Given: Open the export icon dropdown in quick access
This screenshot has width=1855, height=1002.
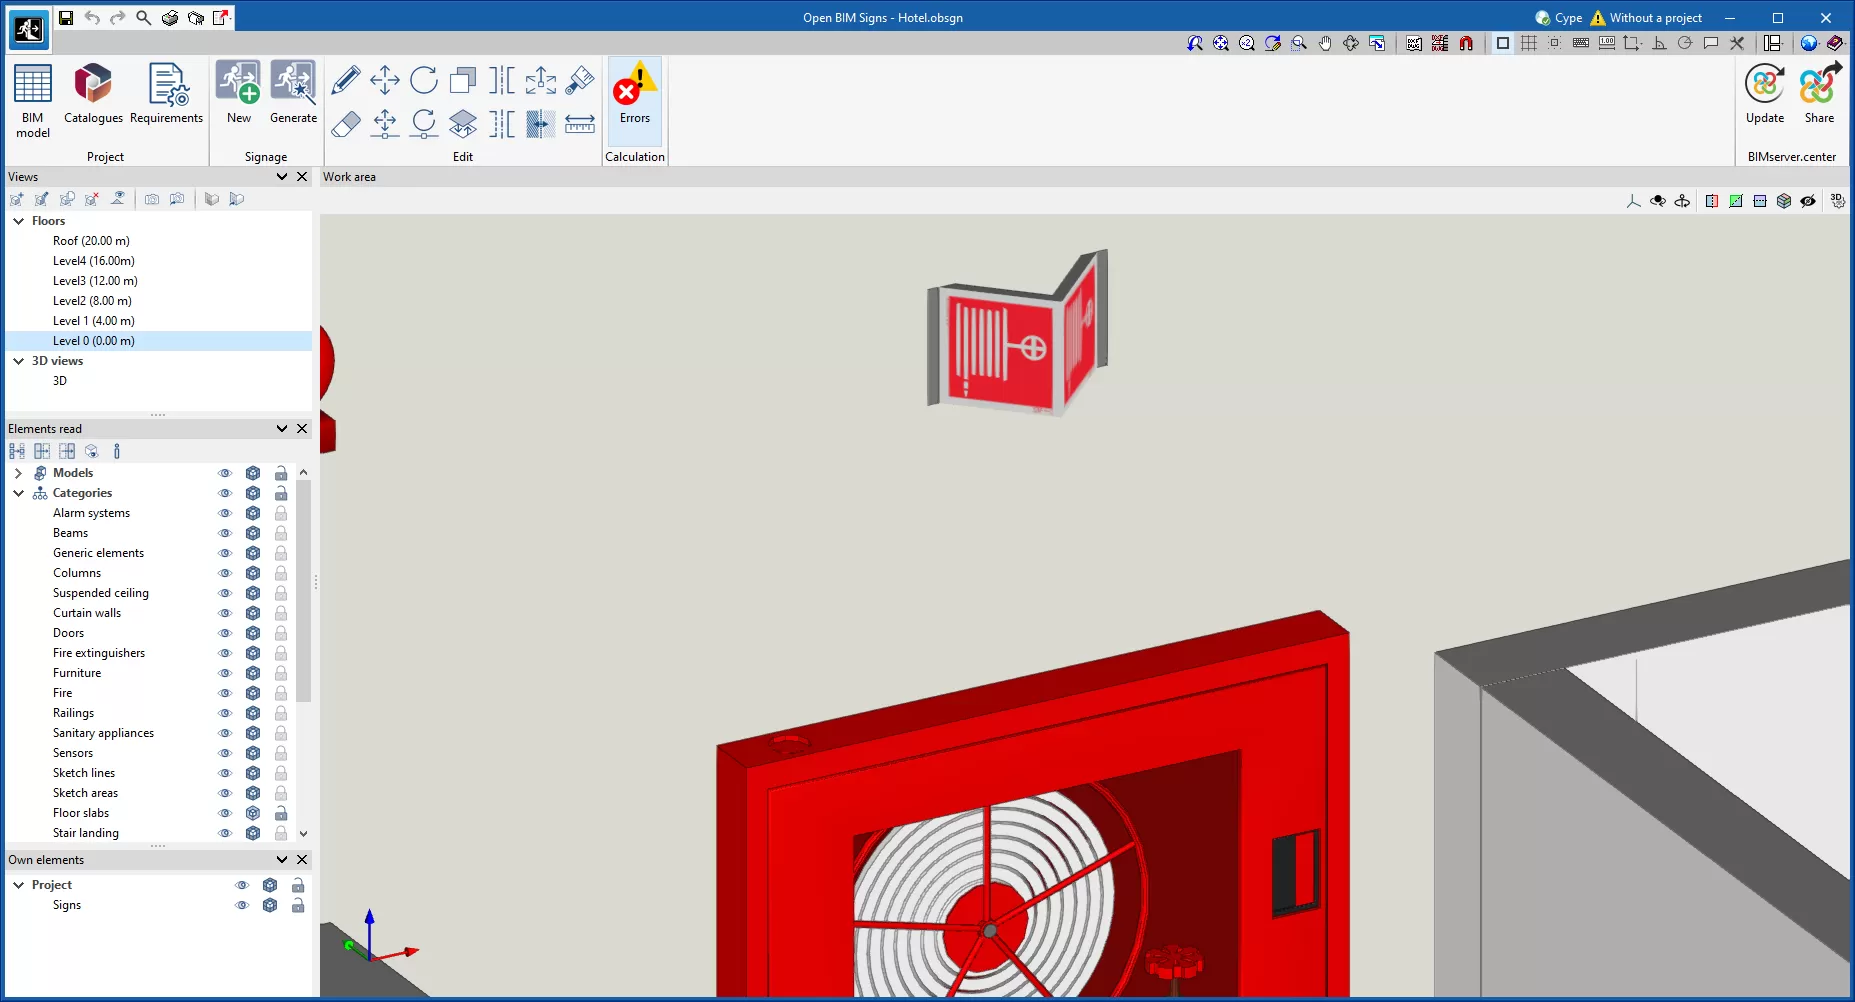Looking at the screenshot, I should pos(222,17).
